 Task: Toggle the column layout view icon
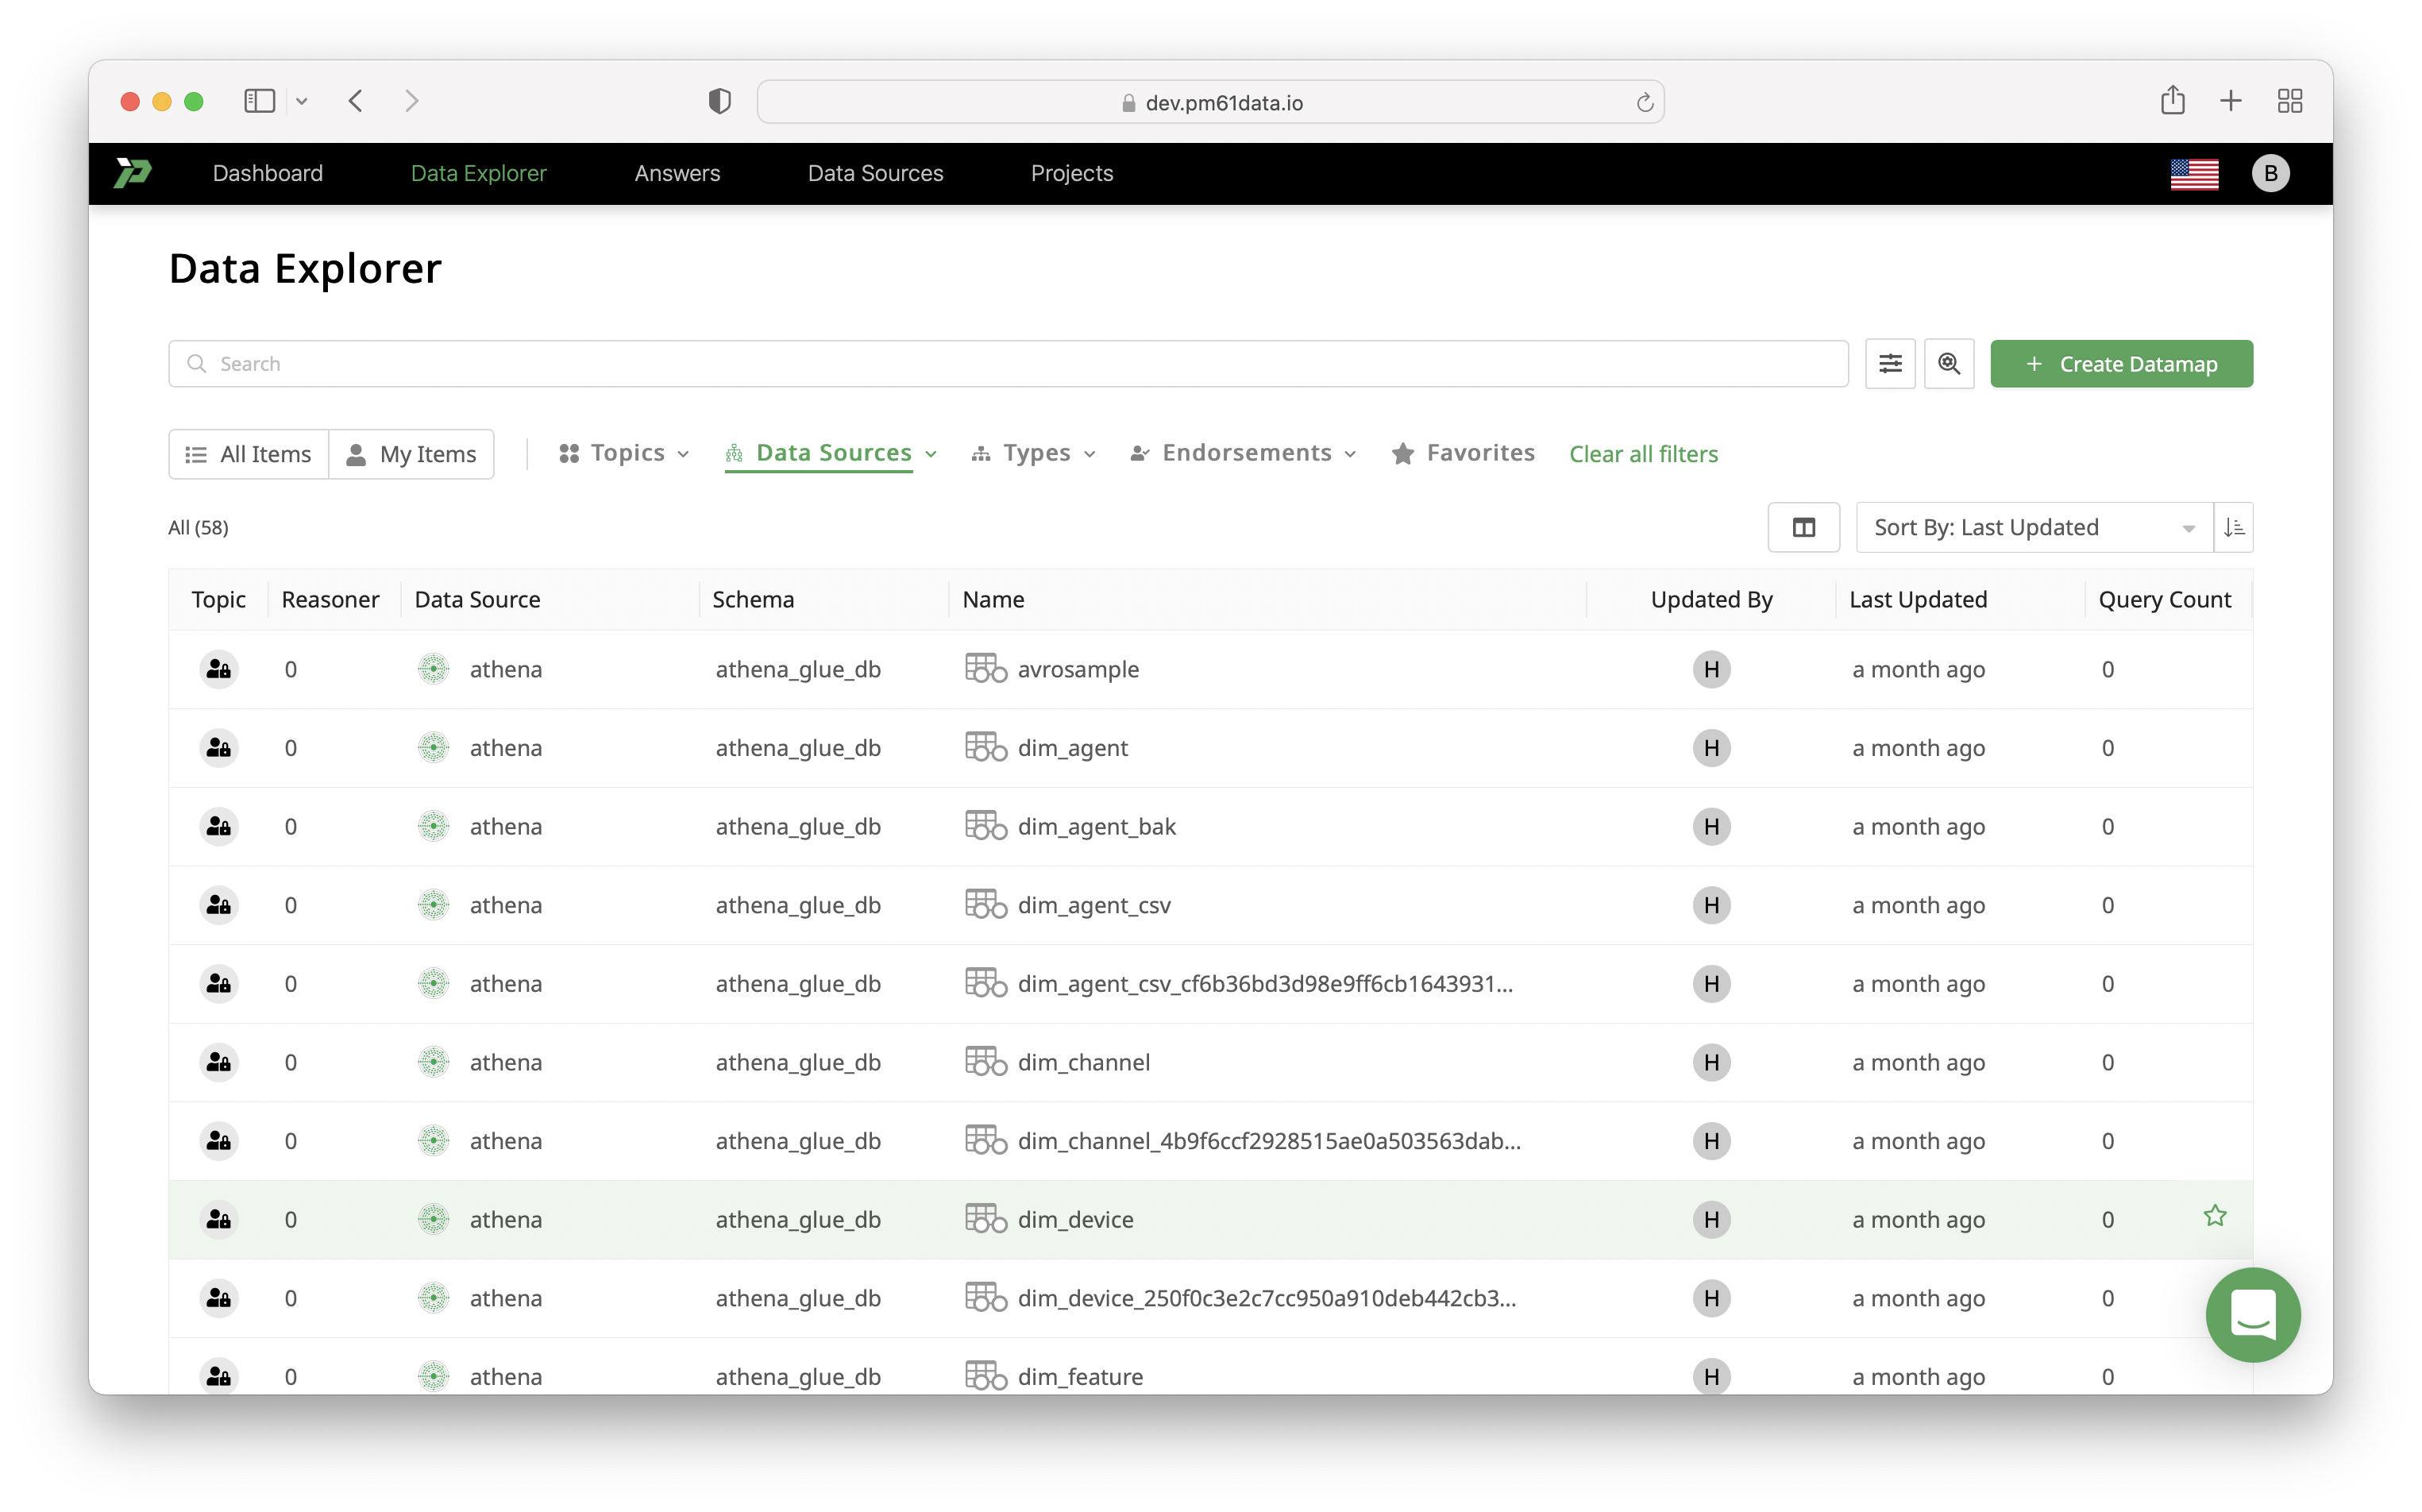tap(1803, 527)
